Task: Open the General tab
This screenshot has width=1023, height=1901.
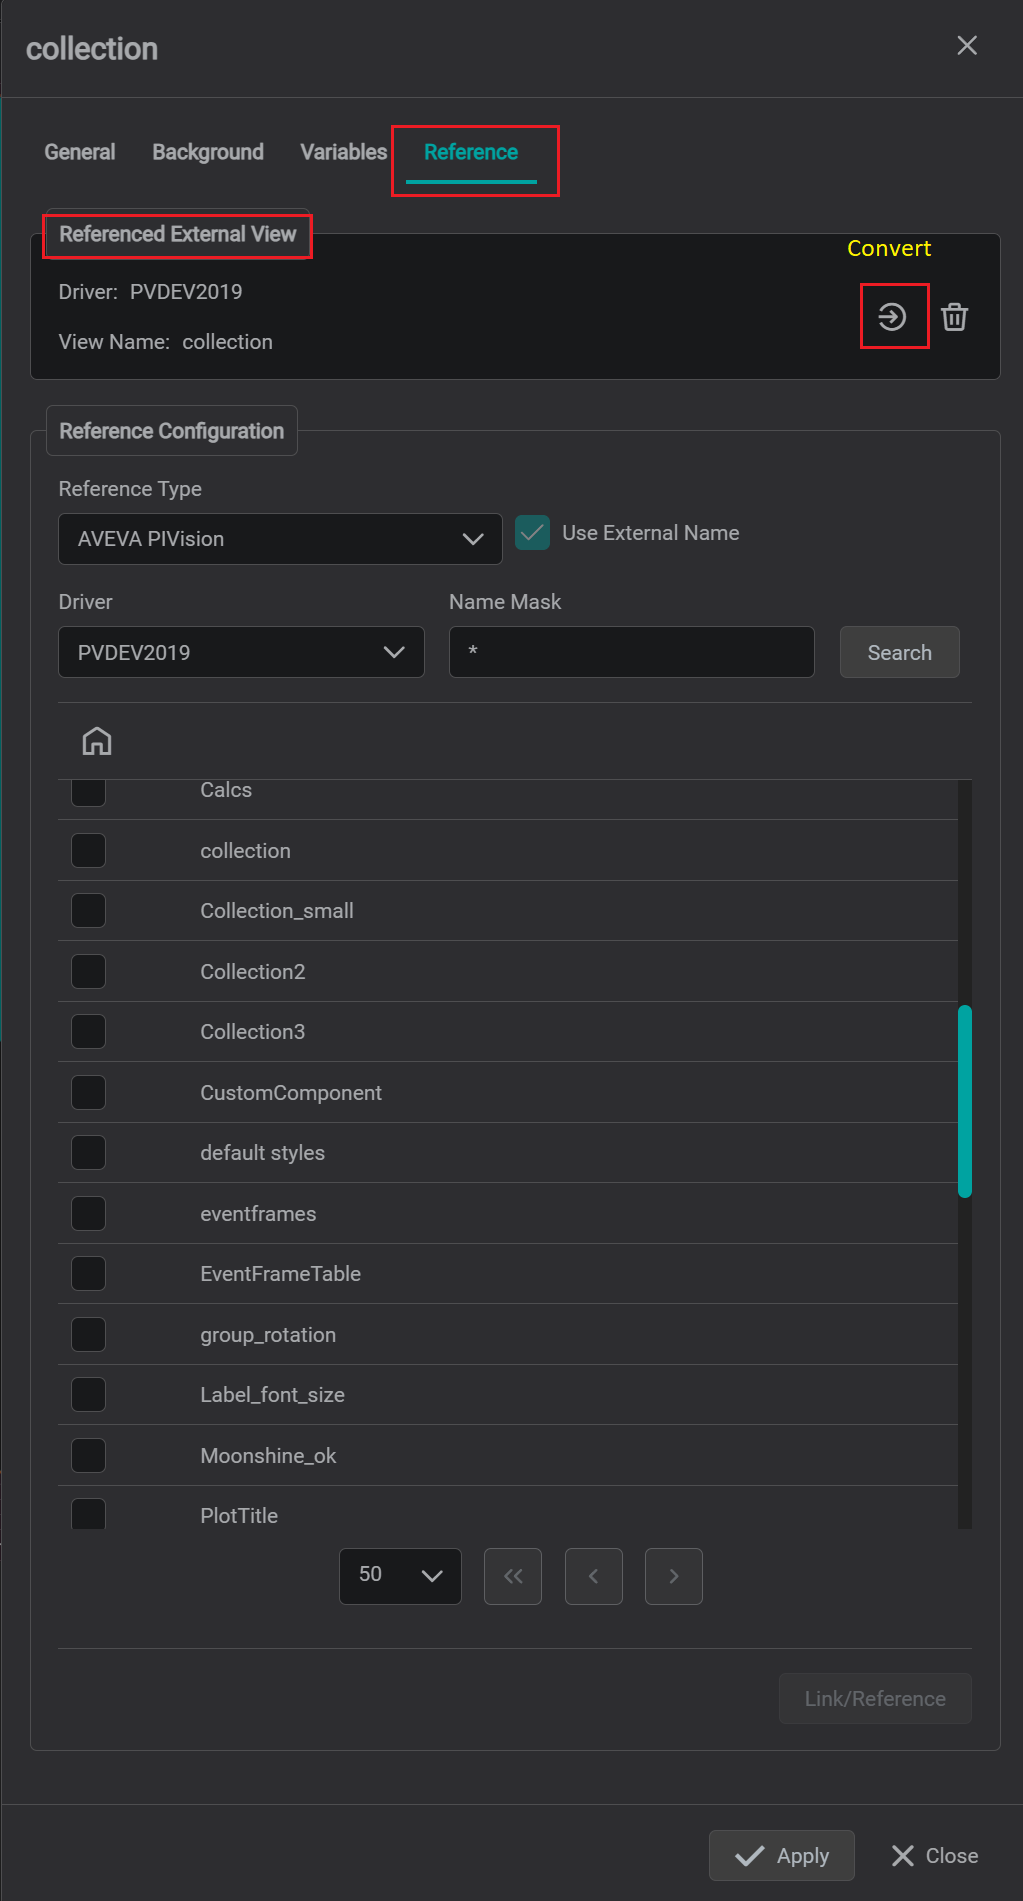Action: [x=80, y=152]
